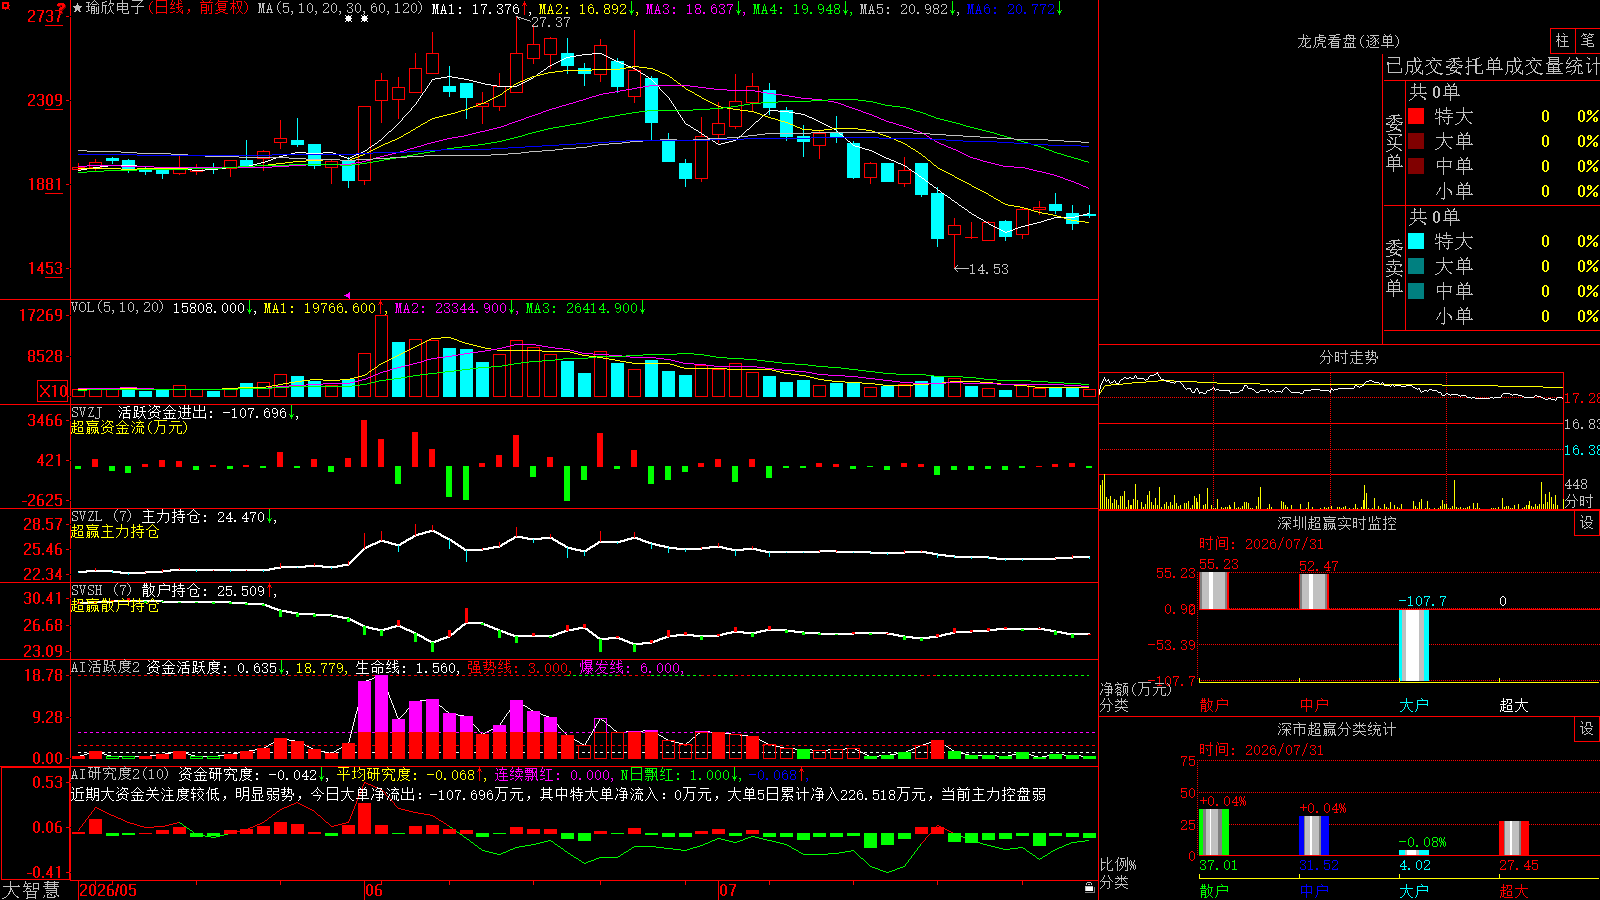
Task: Click the 超赢主力持仓 label
Action: (x=115, y=531)
